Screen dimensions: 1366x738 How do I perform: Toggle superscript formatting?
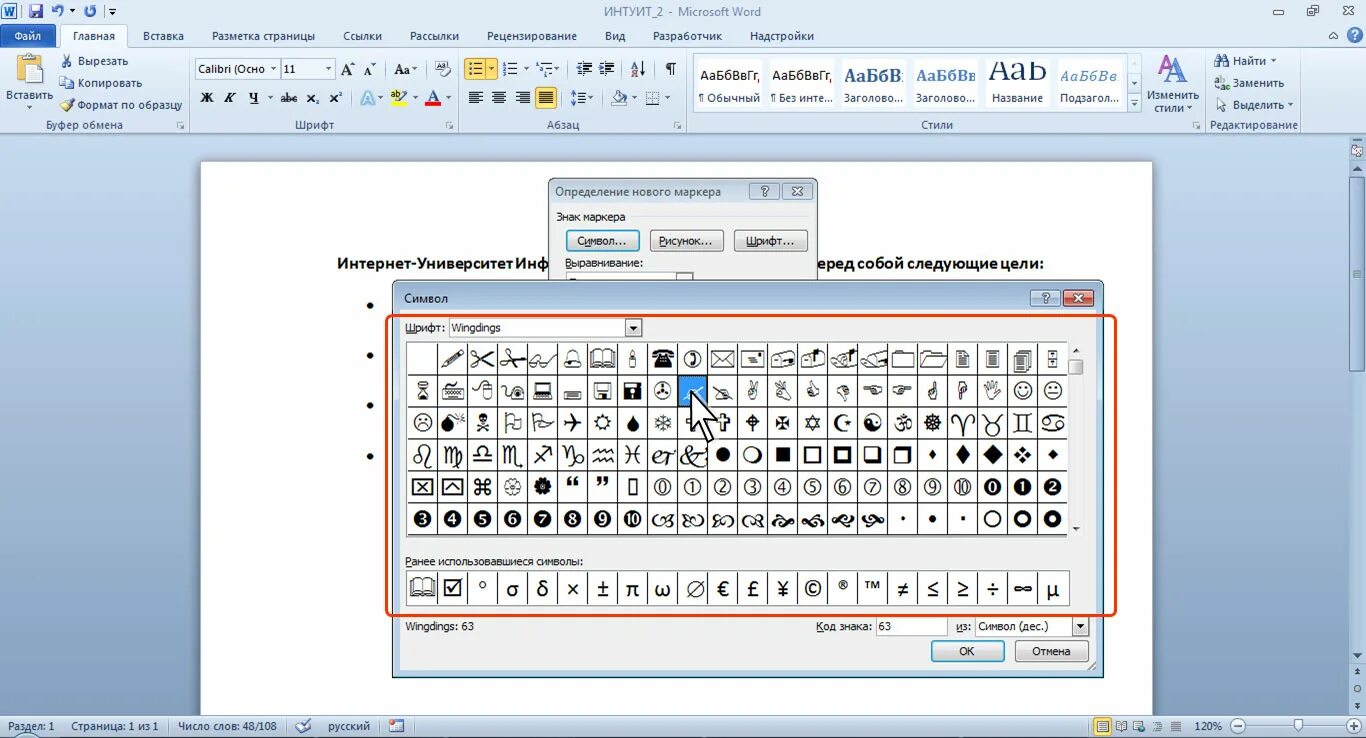(336, 98)
